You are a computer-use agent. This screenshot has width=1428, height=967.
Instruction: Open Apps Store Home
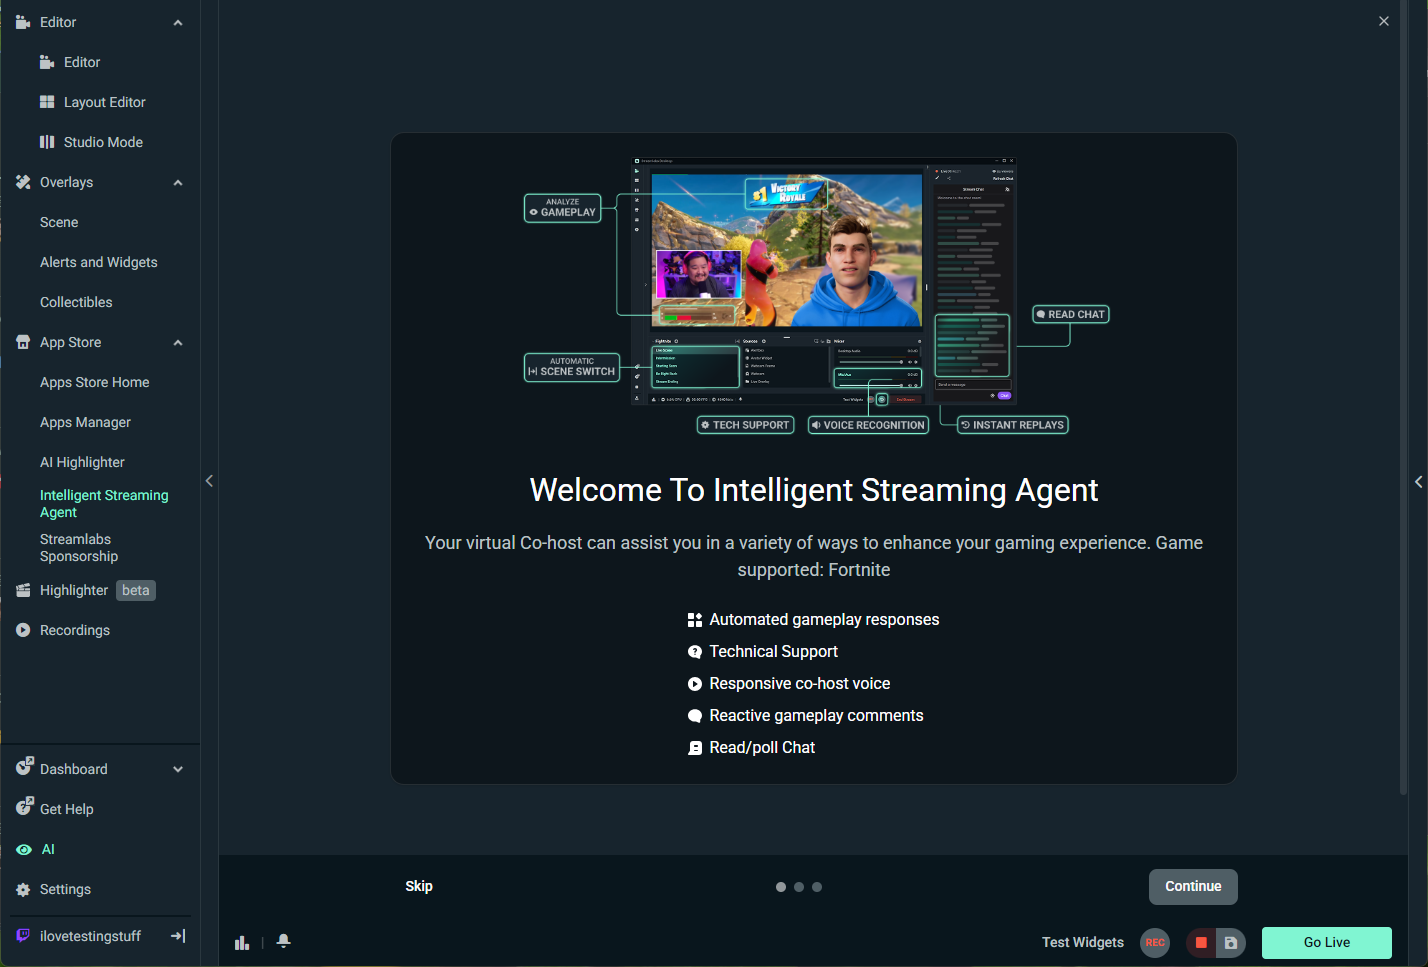pos(94,381)
